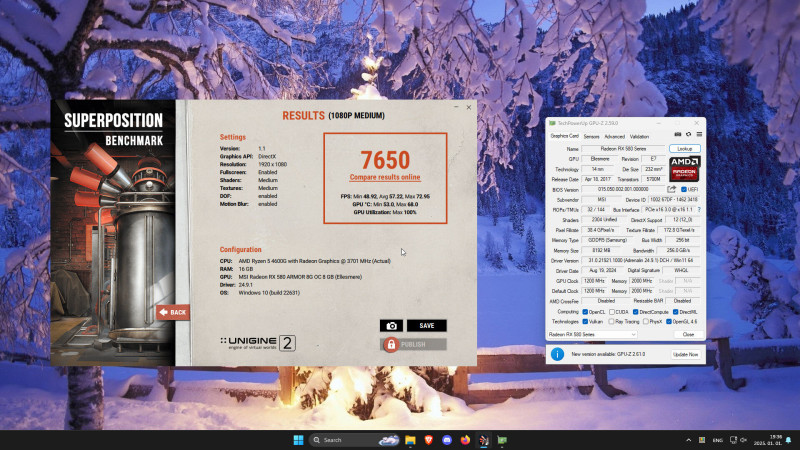Show hidden system tray icons
Screen dimensions: 800x450
click(688, 440)
